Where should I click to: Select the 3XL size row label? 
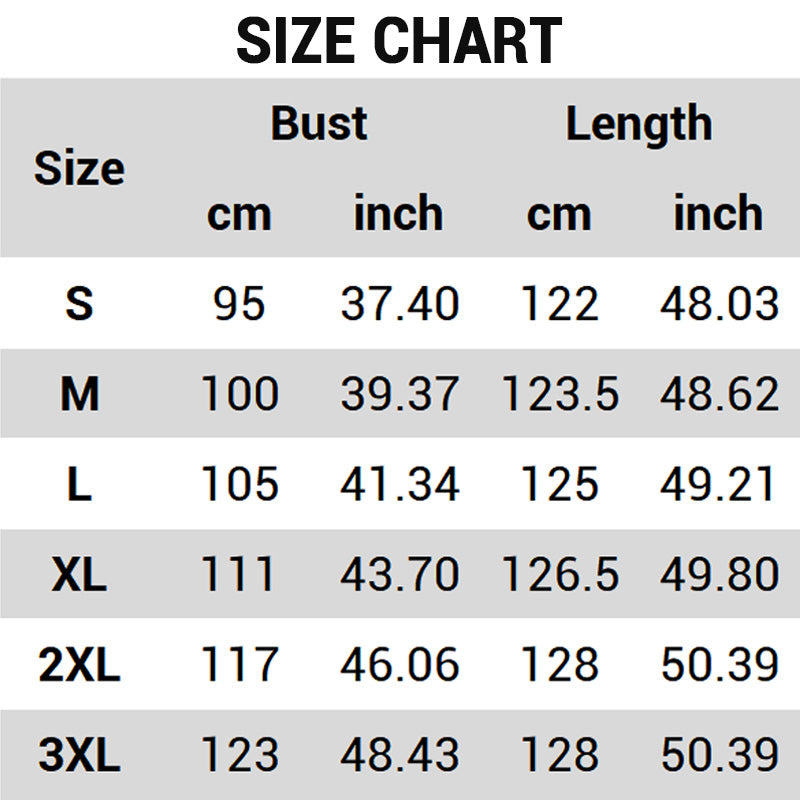click(79, 755)
